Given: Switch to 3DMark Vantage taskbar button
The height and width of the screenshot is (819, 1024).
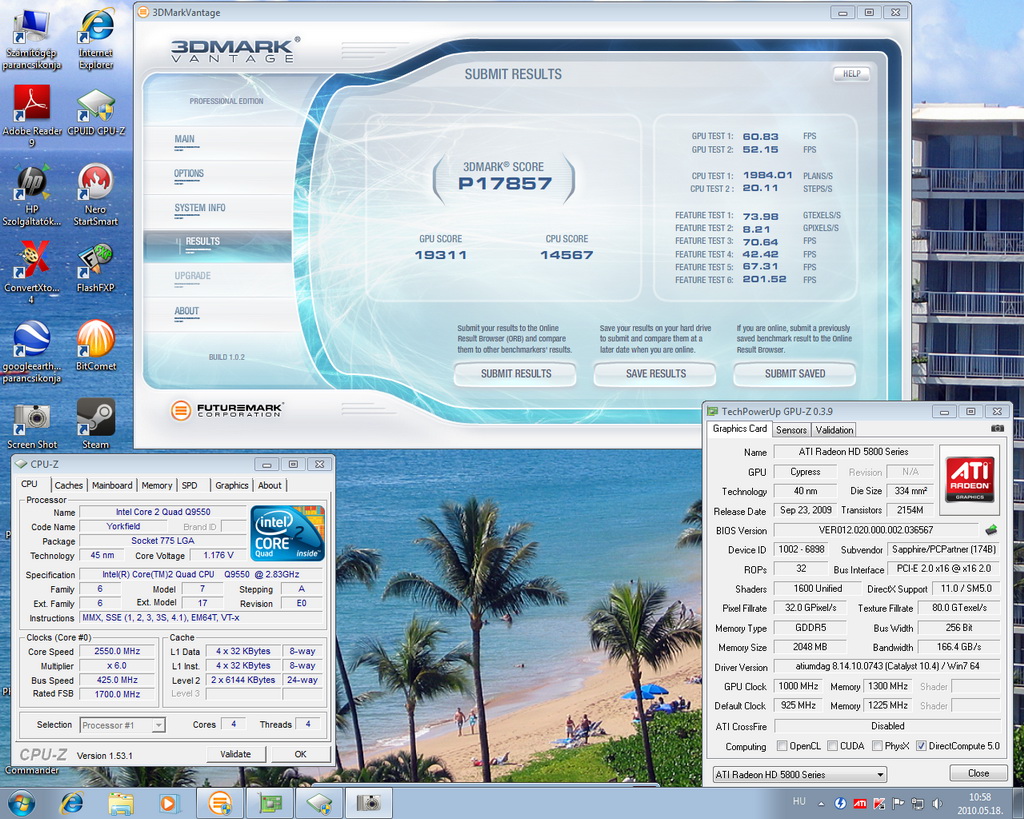Looking at the screenshot, I should (x=220, y=803).
